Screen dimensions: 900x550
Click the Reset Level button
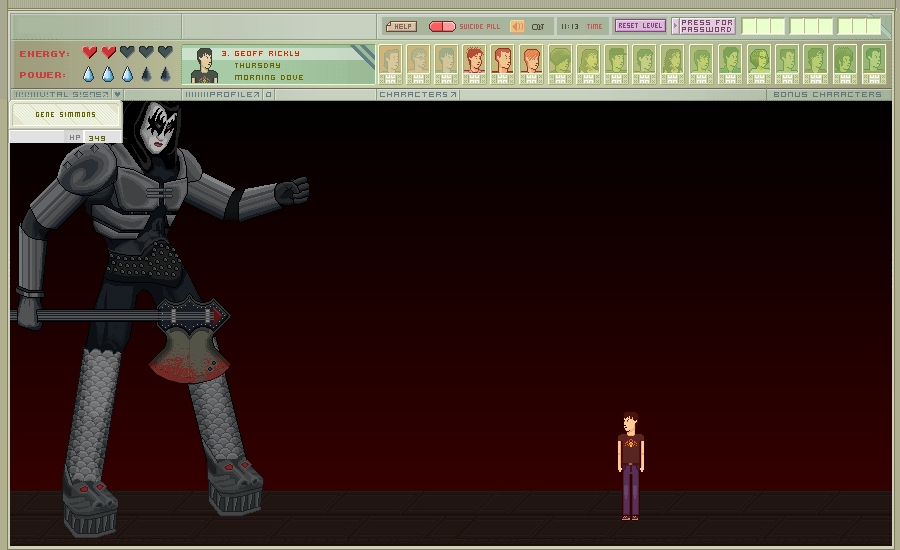click(x=640, y=26)
